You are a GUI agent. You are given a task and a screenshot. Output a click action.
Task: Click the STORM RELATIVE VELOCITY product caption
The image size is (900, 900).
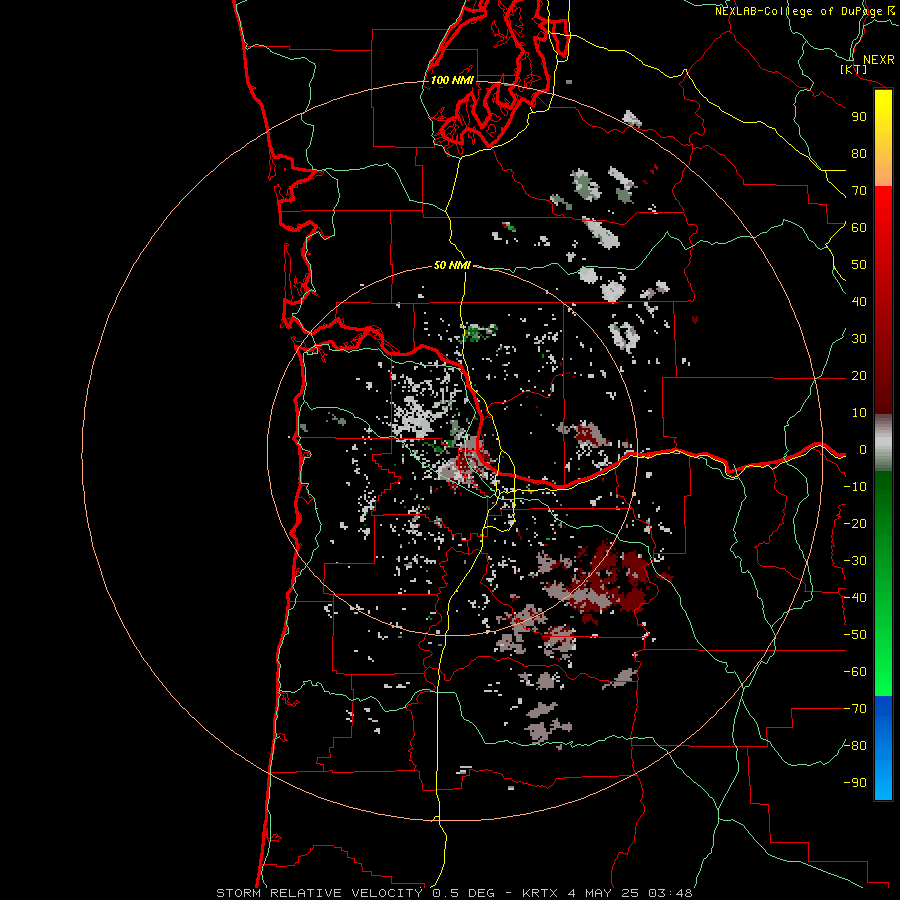tap(454, 893)
